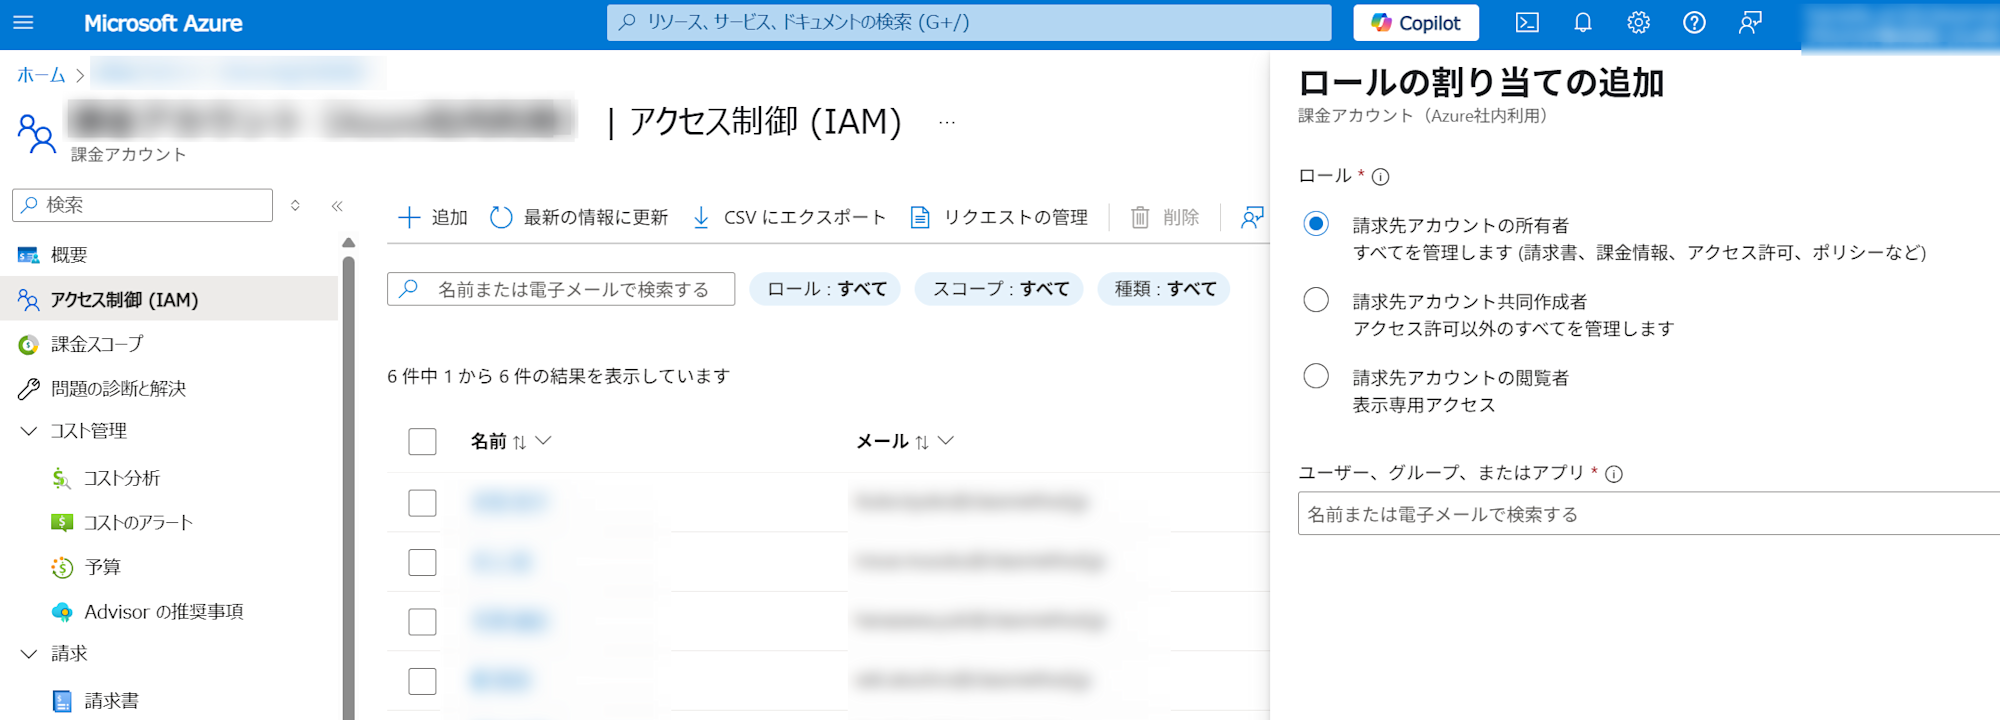Go to ホーム breadcrumb link

point(41,75)
